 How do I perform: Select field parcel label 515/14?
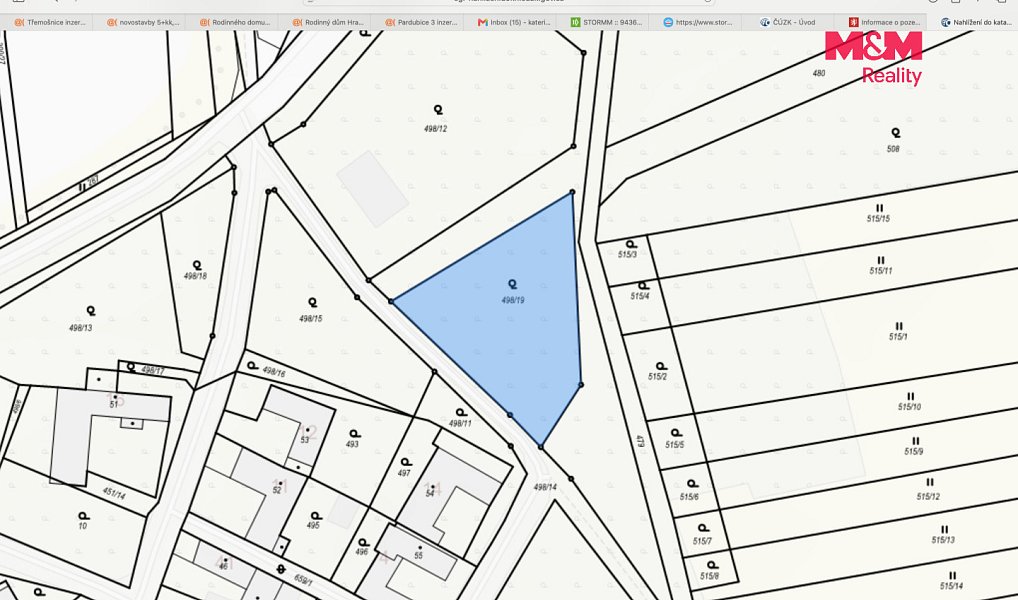(x=952, y=586)
